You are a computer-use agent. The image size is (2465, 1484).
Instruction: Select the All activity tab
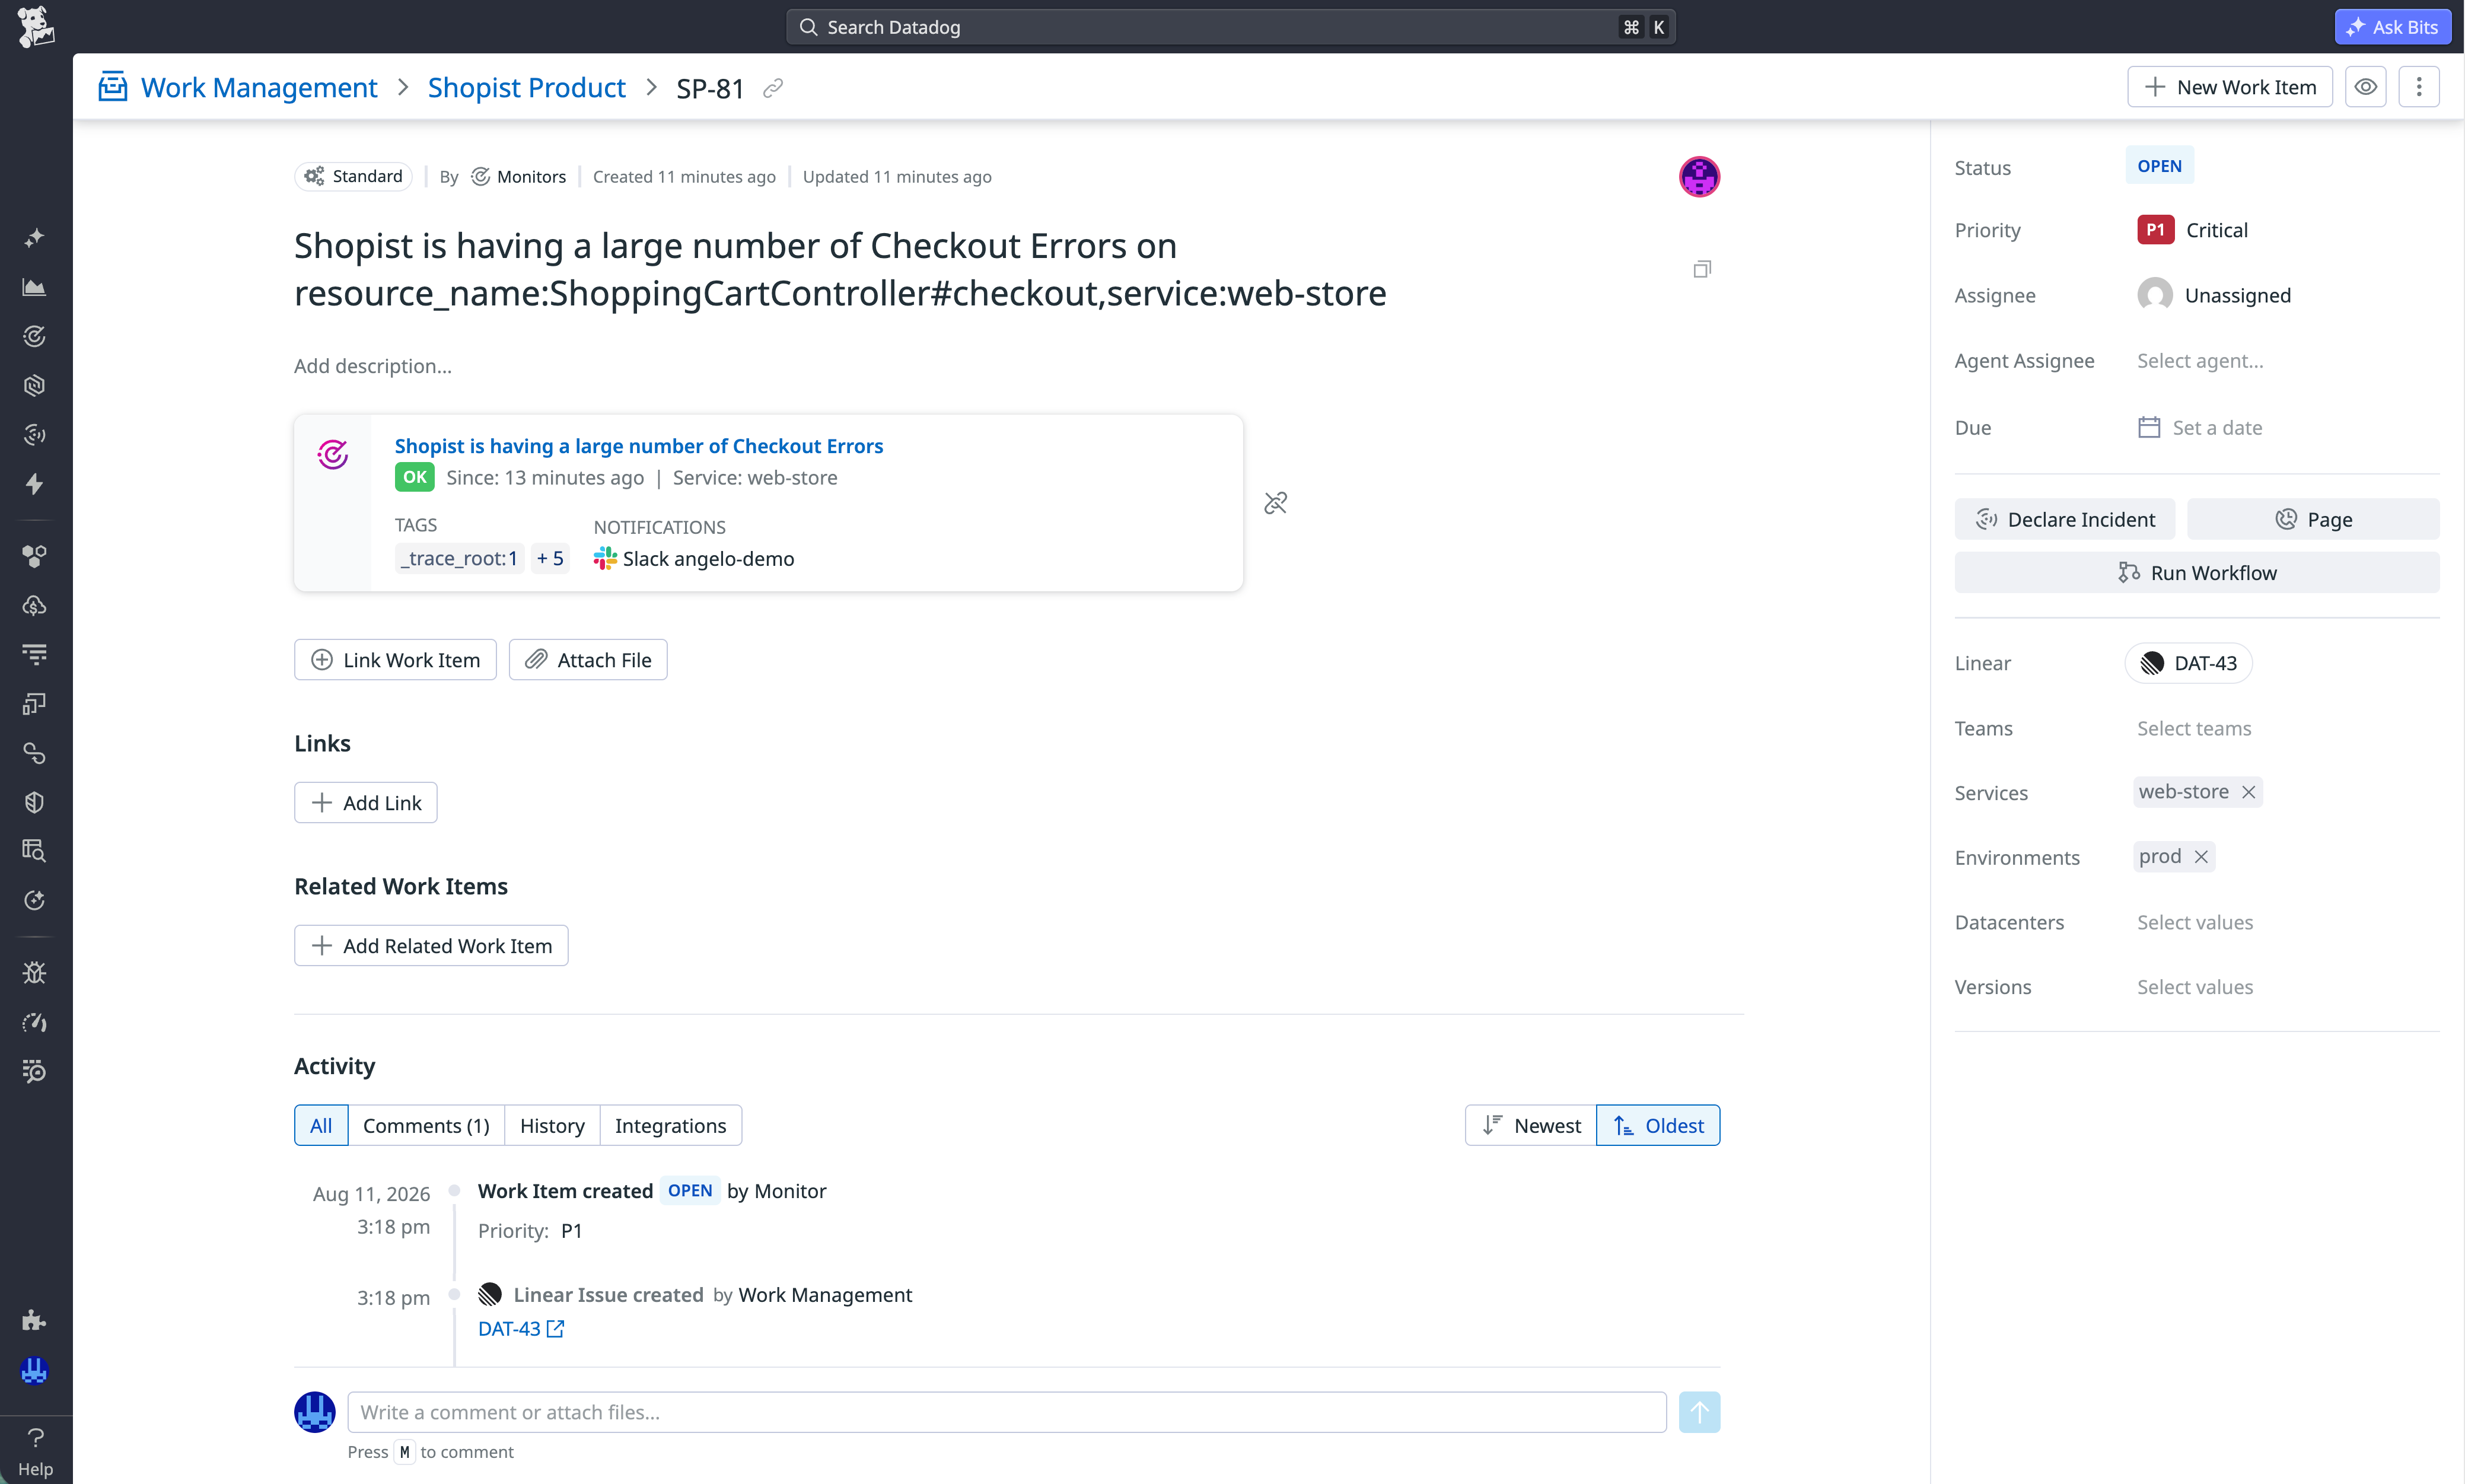tap(321, 1125)
